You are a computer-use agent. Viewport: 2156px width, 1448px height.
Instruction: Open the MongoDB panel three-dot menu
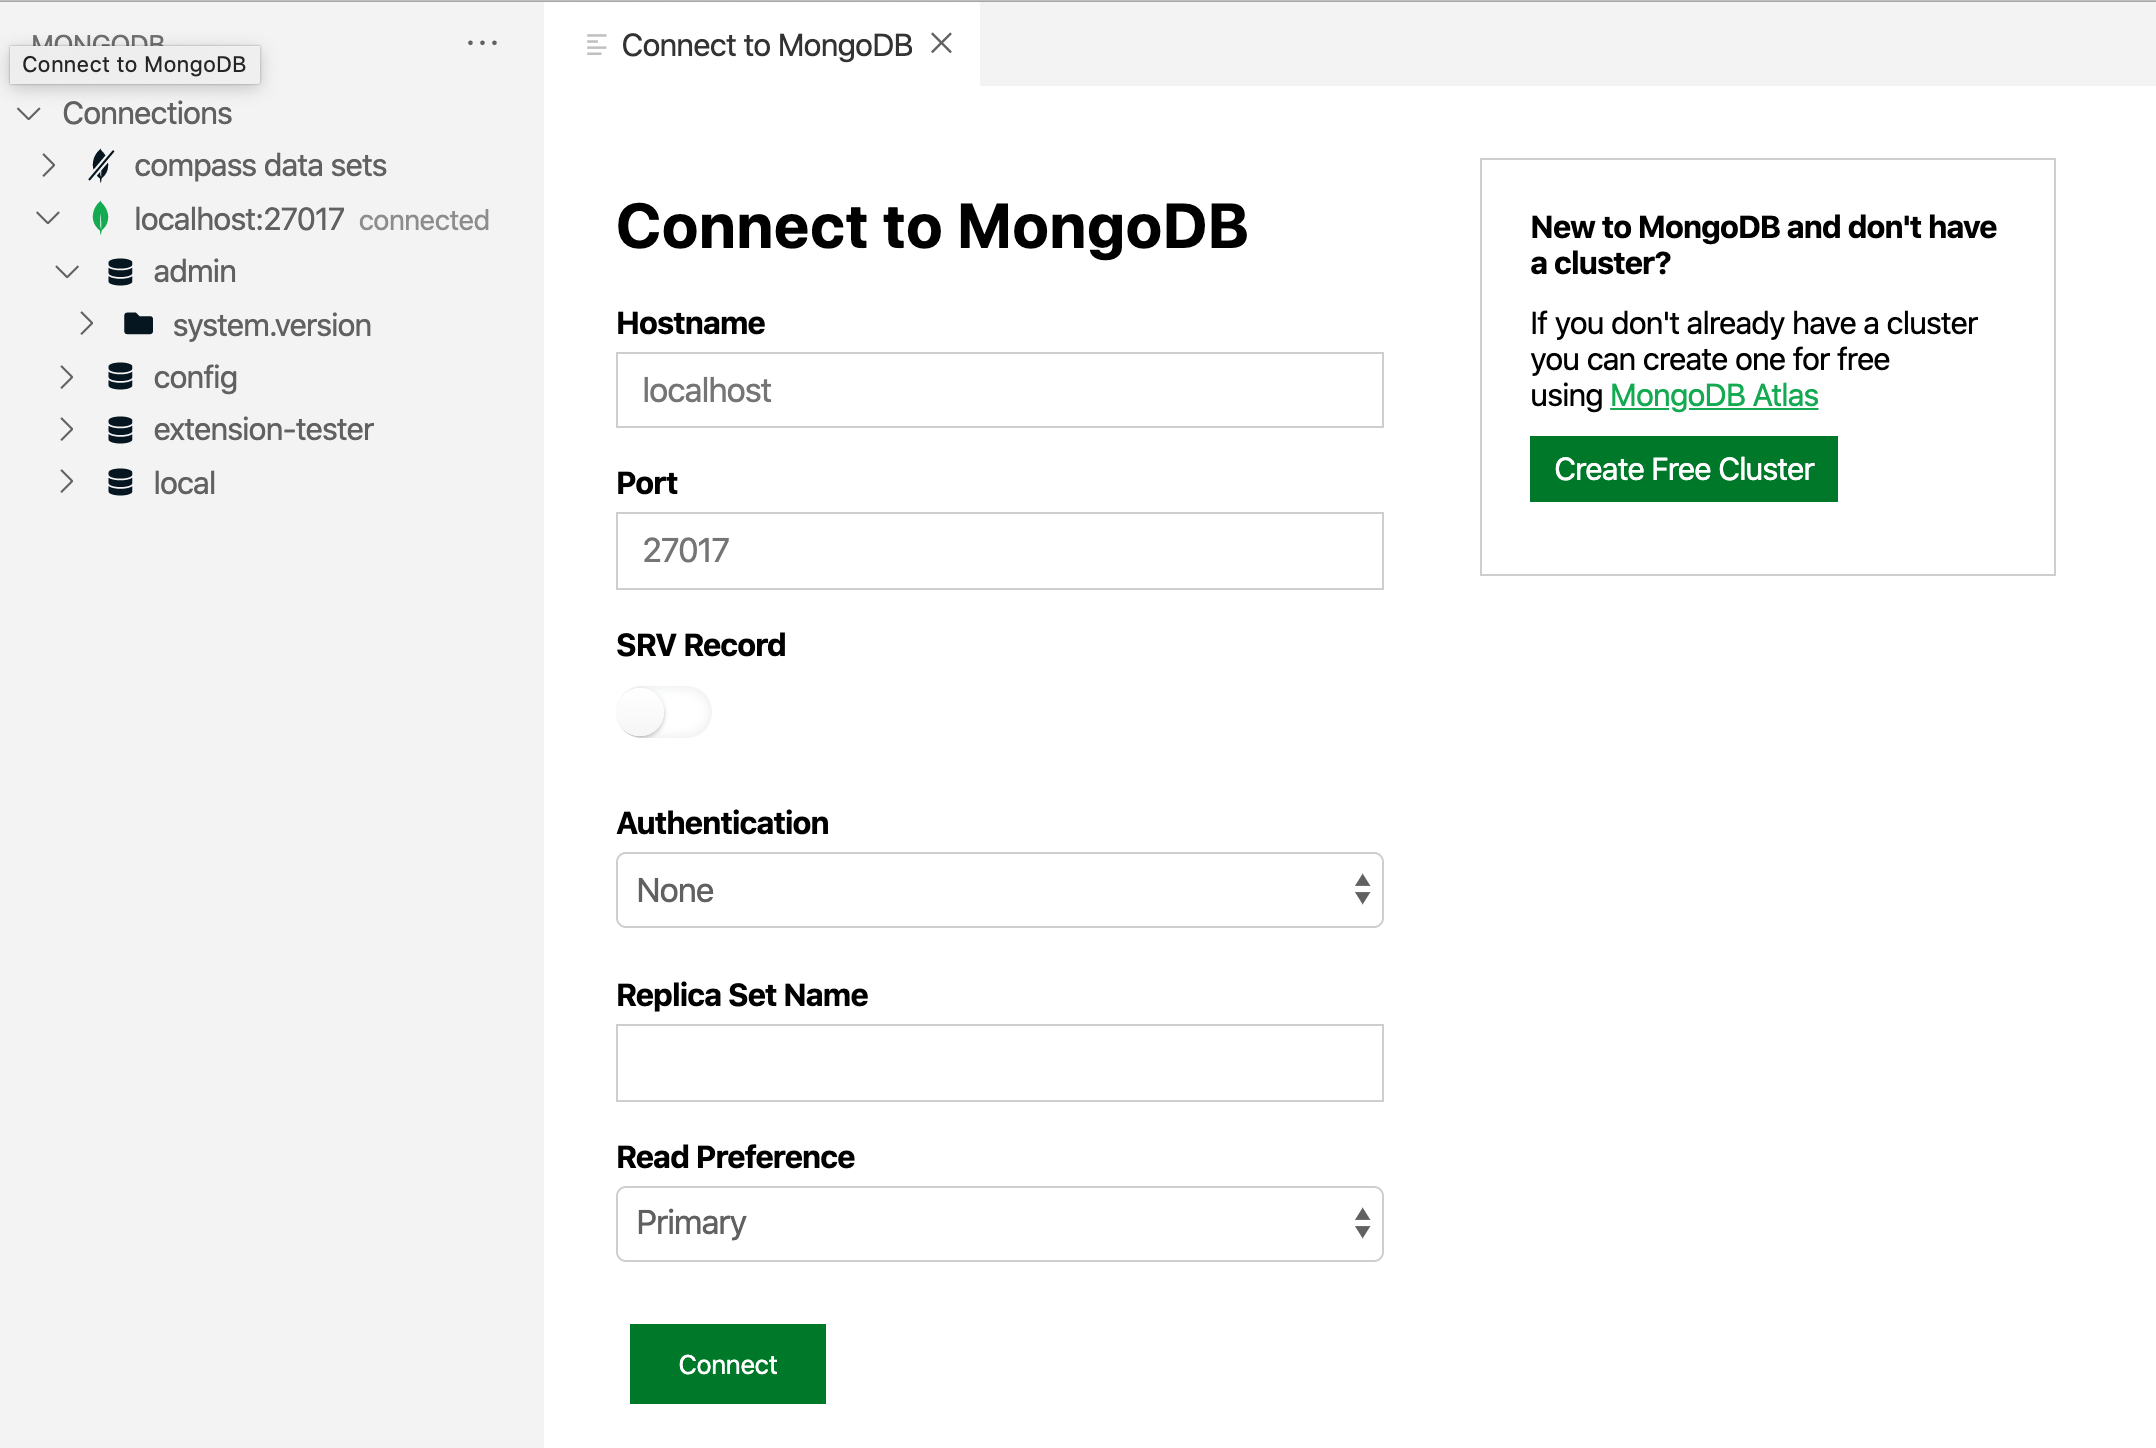click(482, 43)
